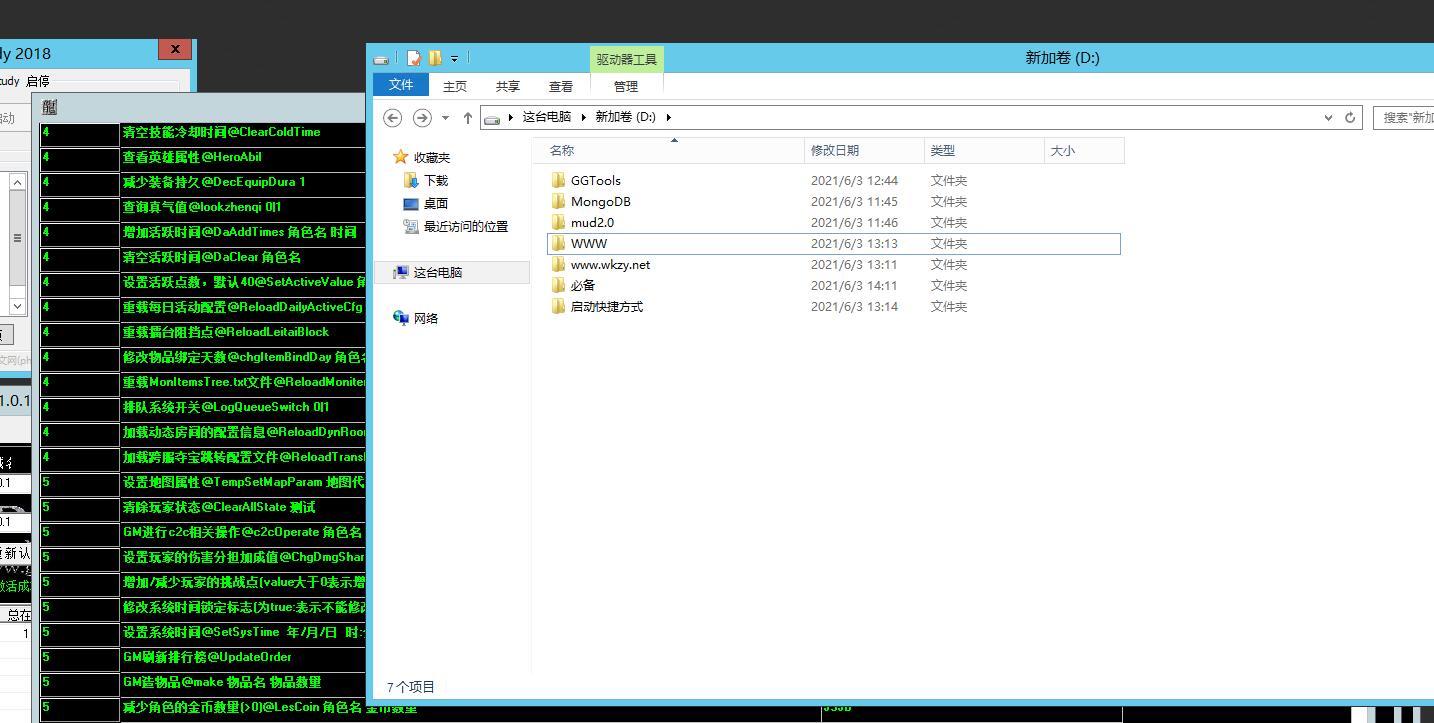Expand the arrow after 新加卷 (D:) in path
The height and width of the screenshot is (723, 1434).
[668, 117]
